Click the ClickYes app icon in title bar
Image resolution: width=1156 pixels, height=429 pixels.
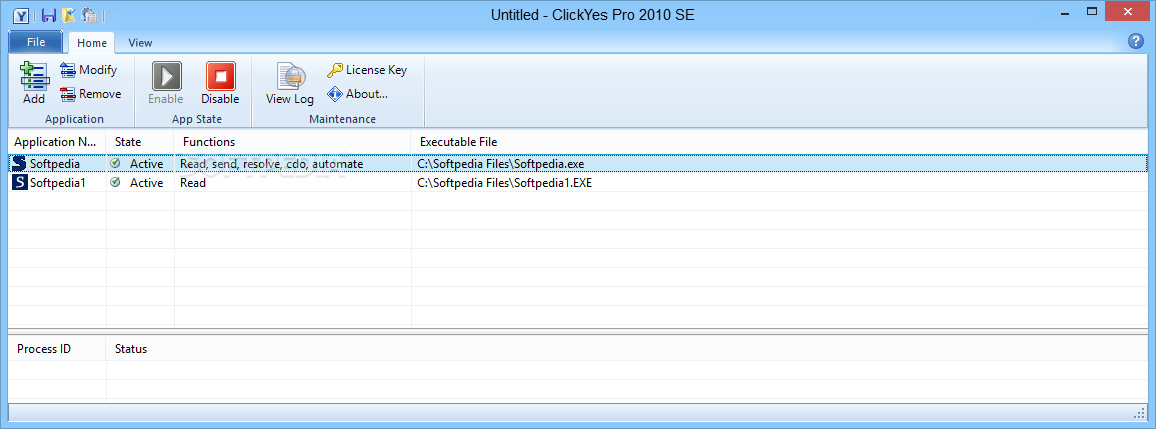[21, 15]
